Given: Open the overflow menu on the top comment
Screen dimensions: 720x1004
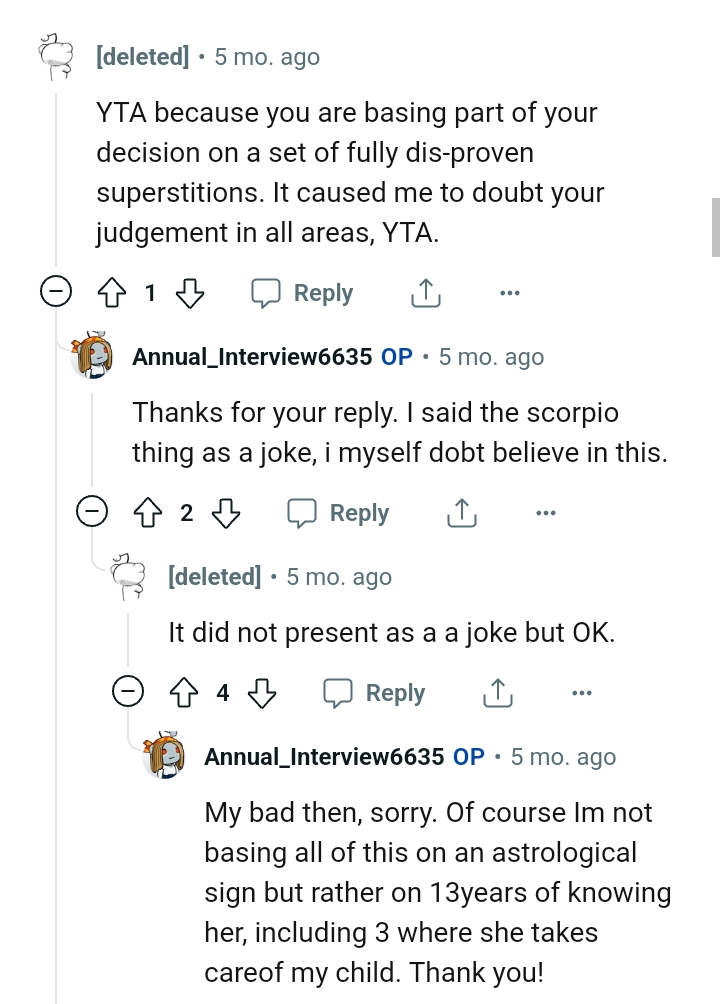Looking at the screenshot, I should click(x=510, y=293).
